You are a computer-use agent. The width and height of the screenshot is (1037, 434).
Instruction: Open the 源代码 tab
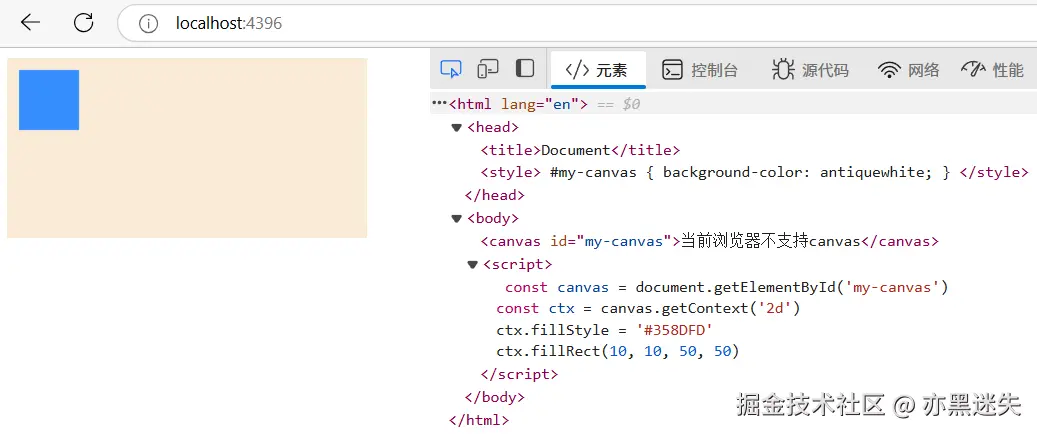click(x=810, y=69)
